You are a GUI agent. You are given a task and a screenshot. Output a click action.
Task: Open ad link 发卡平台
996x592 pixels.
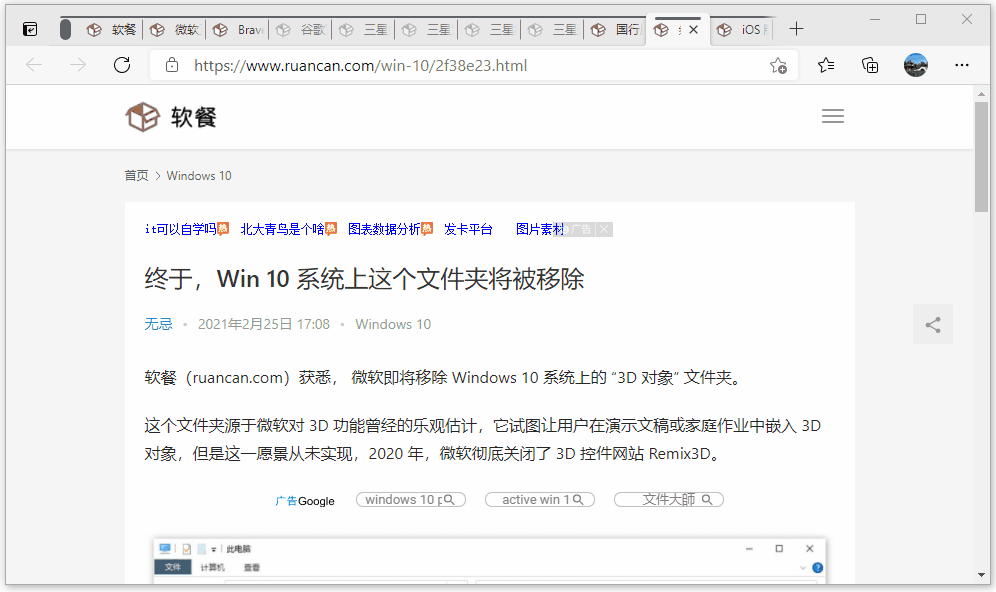pyautogui.click(x=468, y=229)
